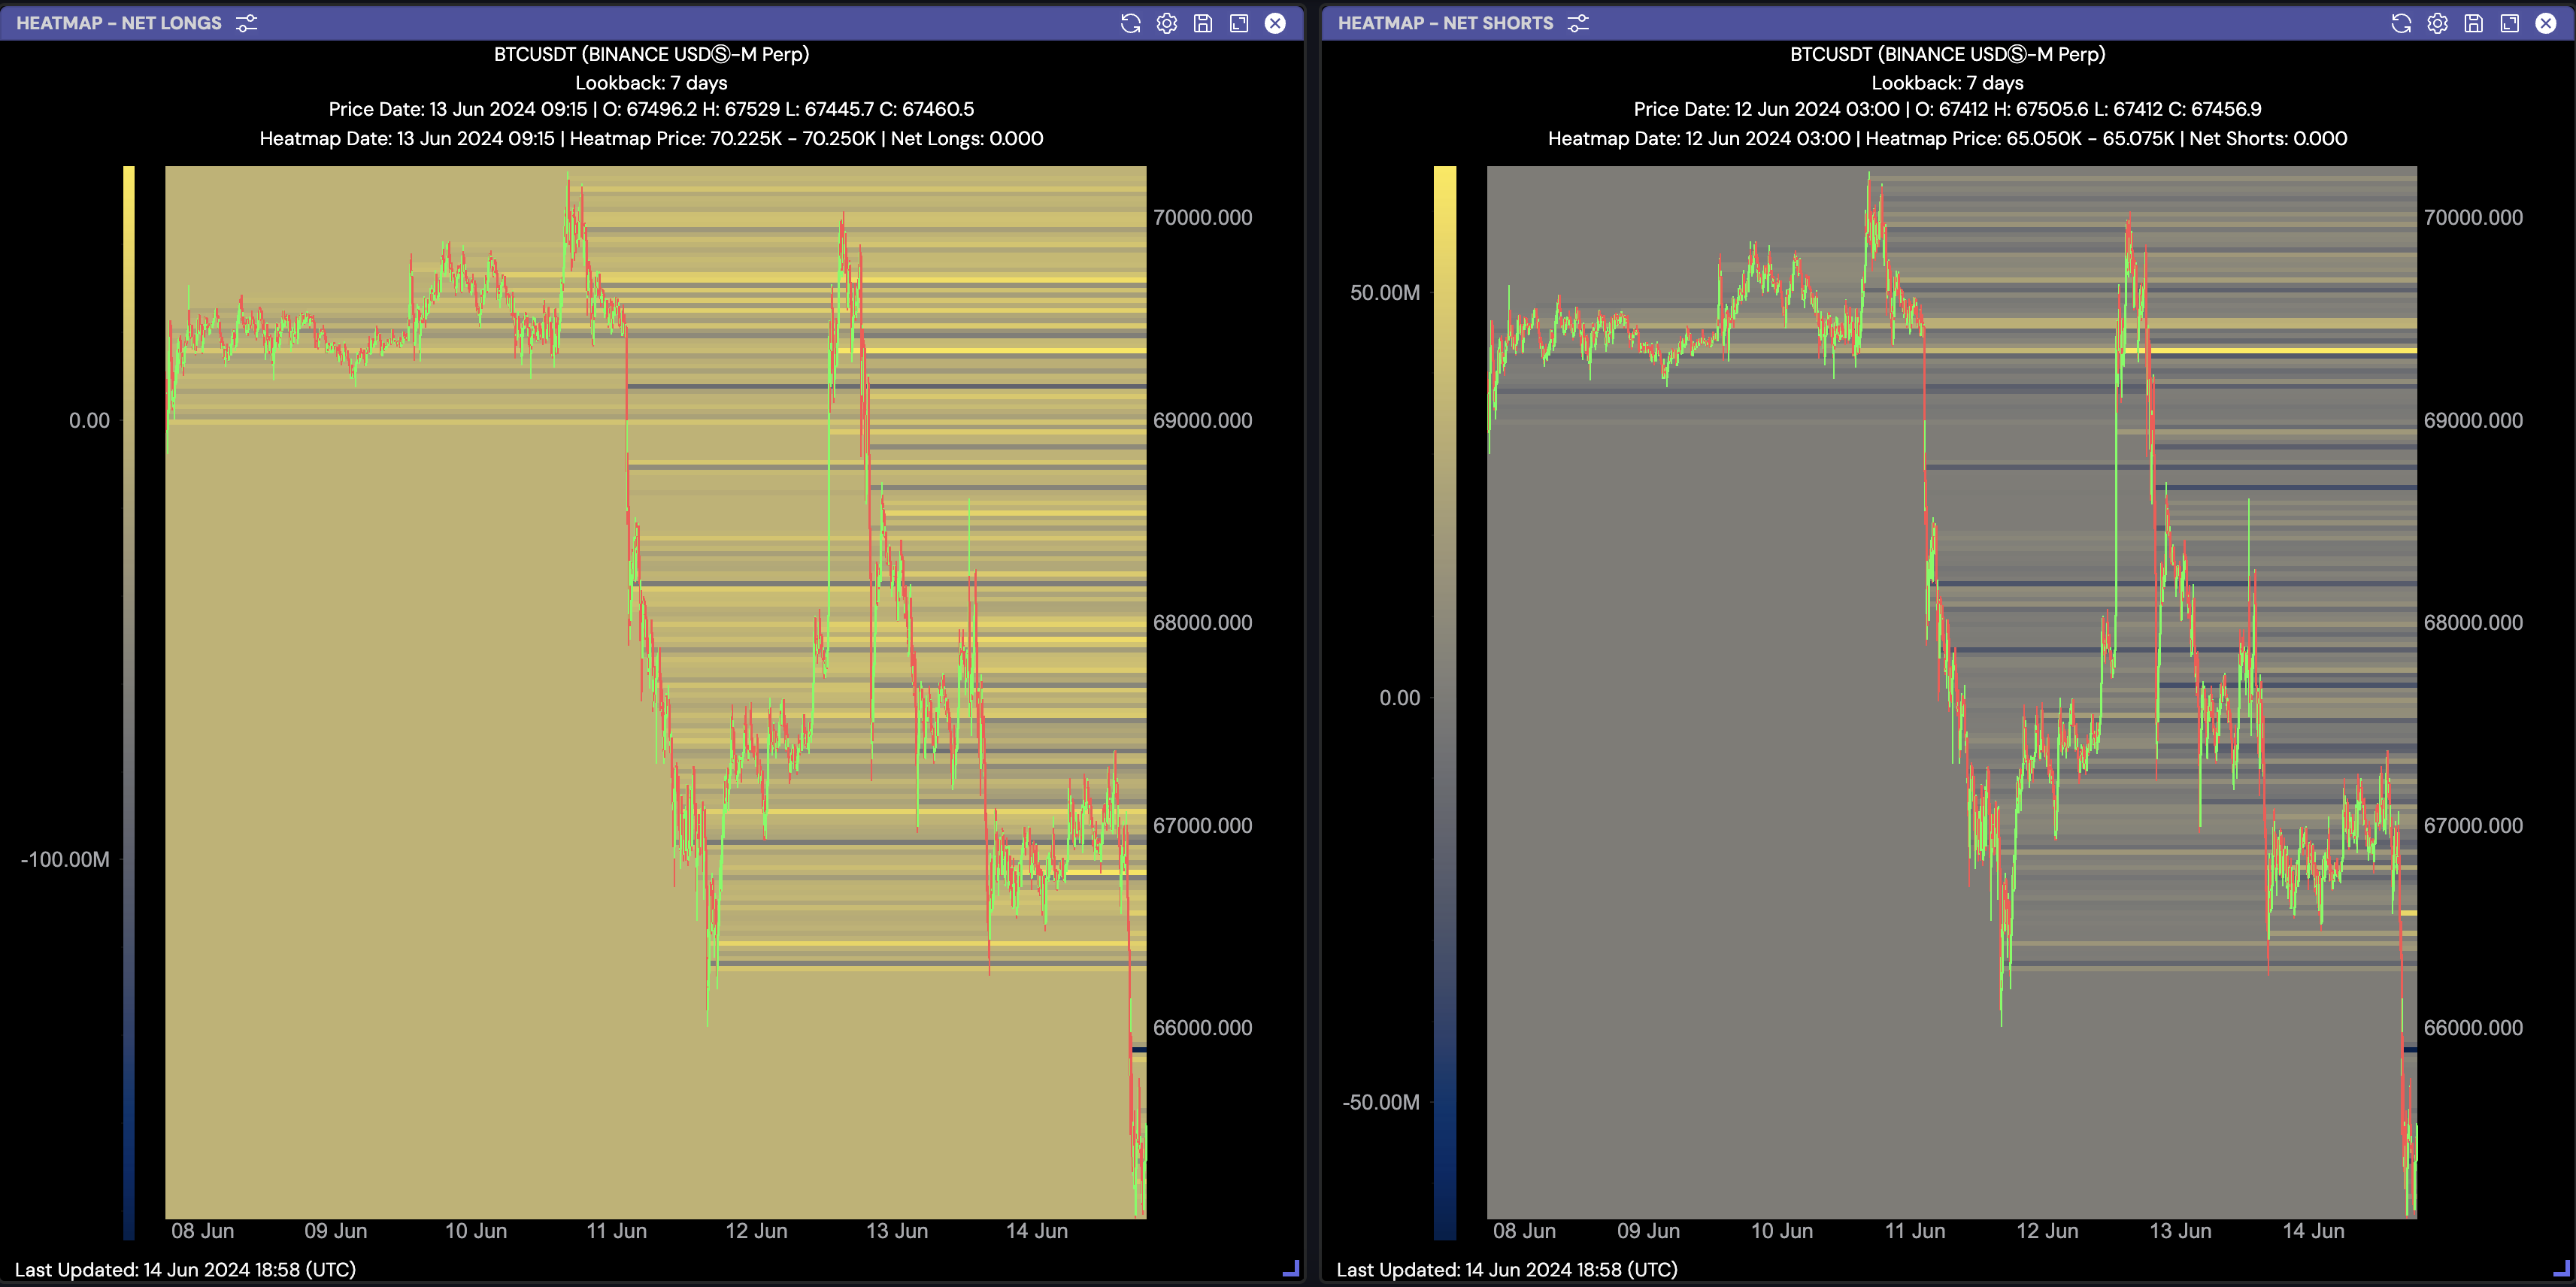Image resolution: width=2576 pixels, height=1287 pixels.
Task: Click the Heatmap - Net Shorts title bar
Action: coord(1445,23)
